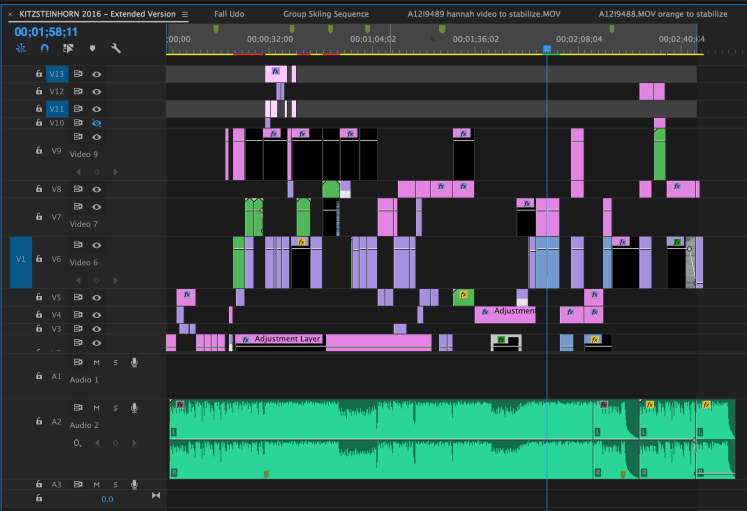Image resolution: width=747 pixels, height=511 pixels.
Task: Click voice-over record microphone on Audio 1
Action: pos(134,362)
